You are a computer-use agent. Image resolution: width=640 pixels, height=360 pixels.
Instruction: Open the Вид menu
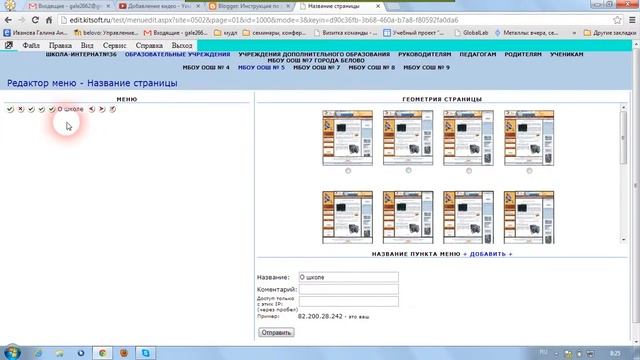[87, 45]
